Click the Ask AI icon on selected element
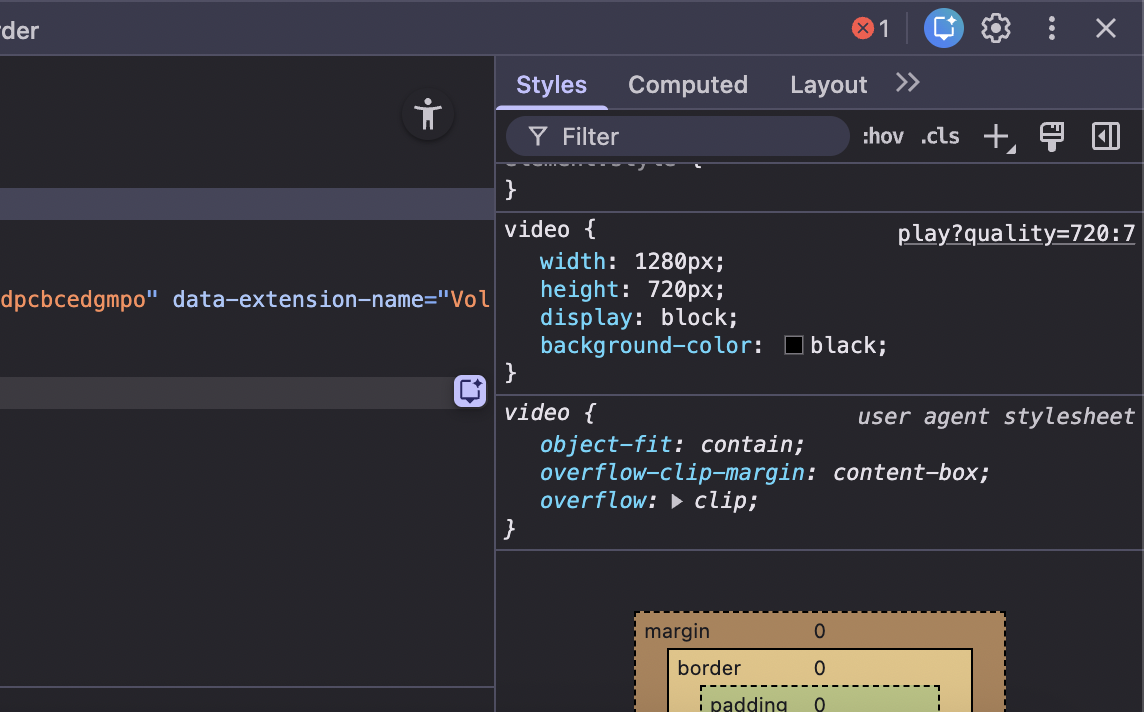Screen dimensions: 1144x712 coord(470,391)
